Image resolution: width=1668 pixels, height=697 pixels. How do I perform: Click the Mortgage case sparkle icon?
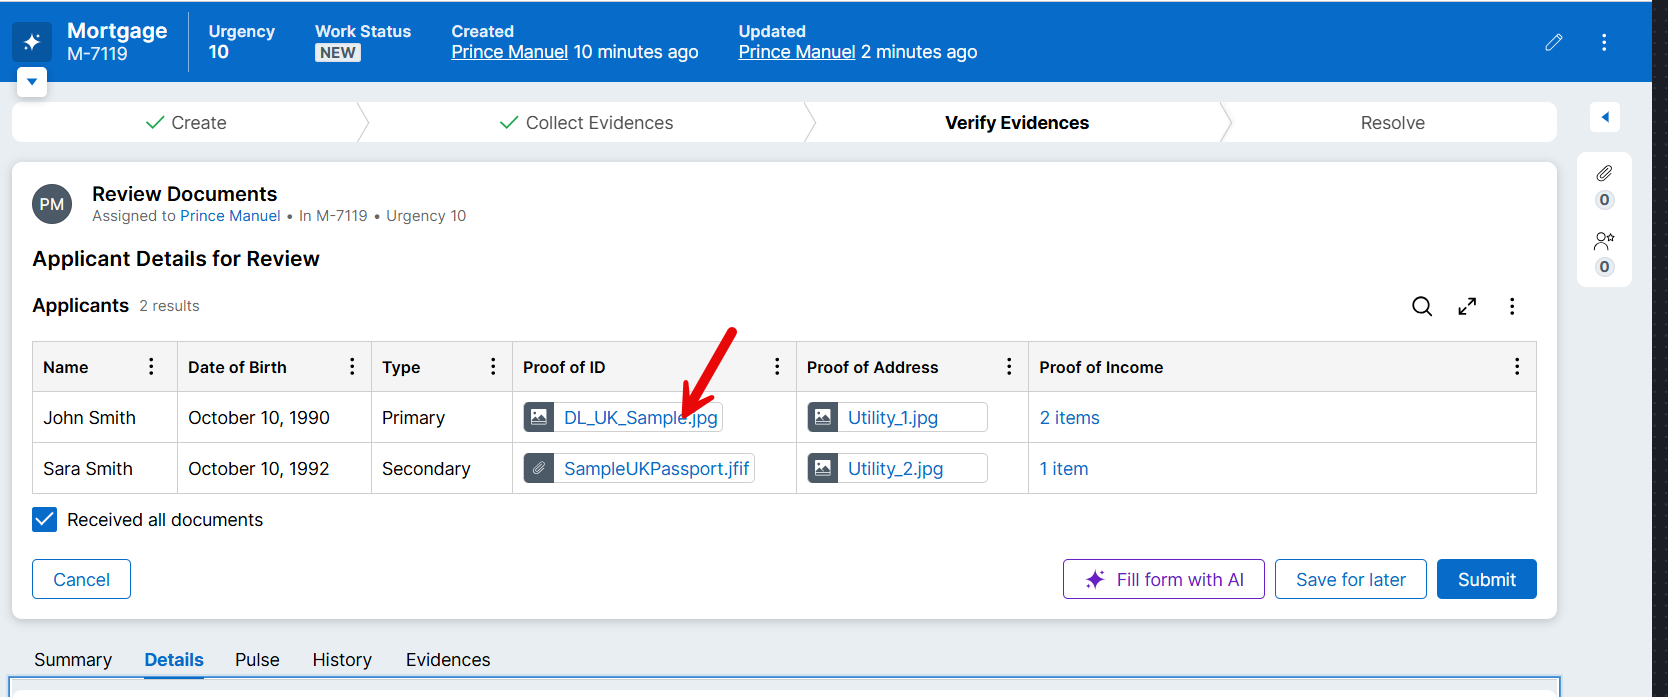(32, 42)
